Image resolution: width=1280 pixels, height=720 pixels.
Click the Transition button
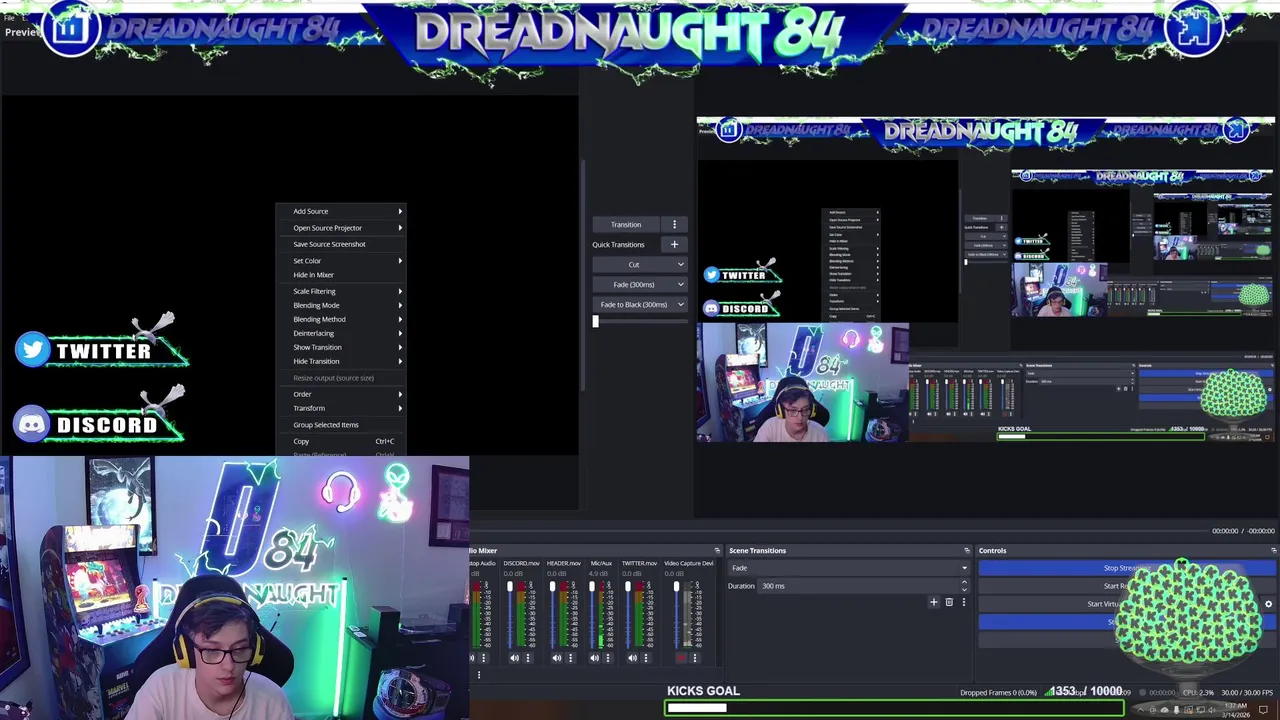click(x=626, y=224)
